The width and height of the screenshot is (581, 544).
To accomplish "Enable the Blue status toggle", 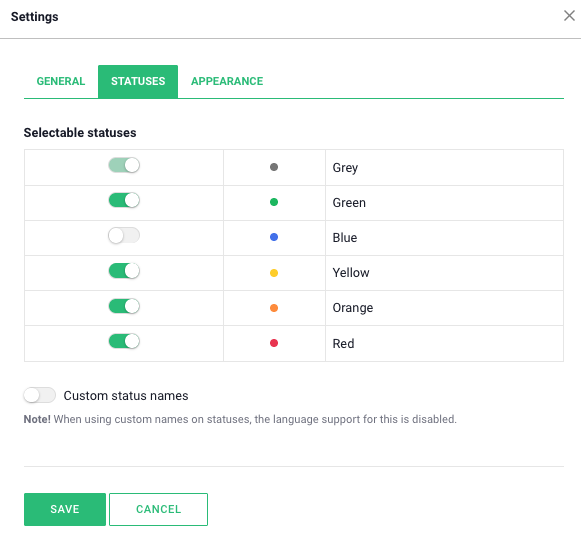I will [x=124, y=236].
